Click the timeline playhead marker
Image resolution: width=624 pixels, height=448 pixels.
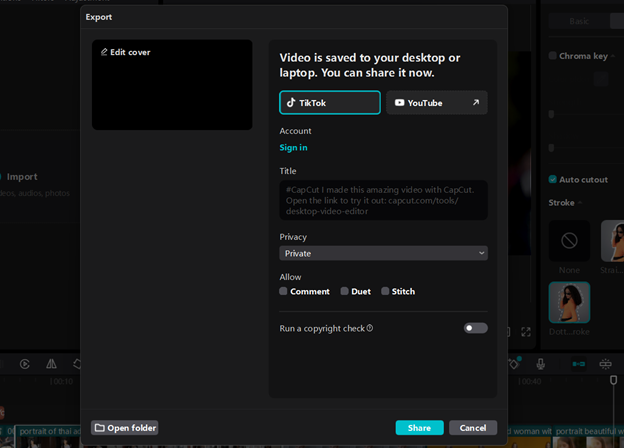coord(613,380)
